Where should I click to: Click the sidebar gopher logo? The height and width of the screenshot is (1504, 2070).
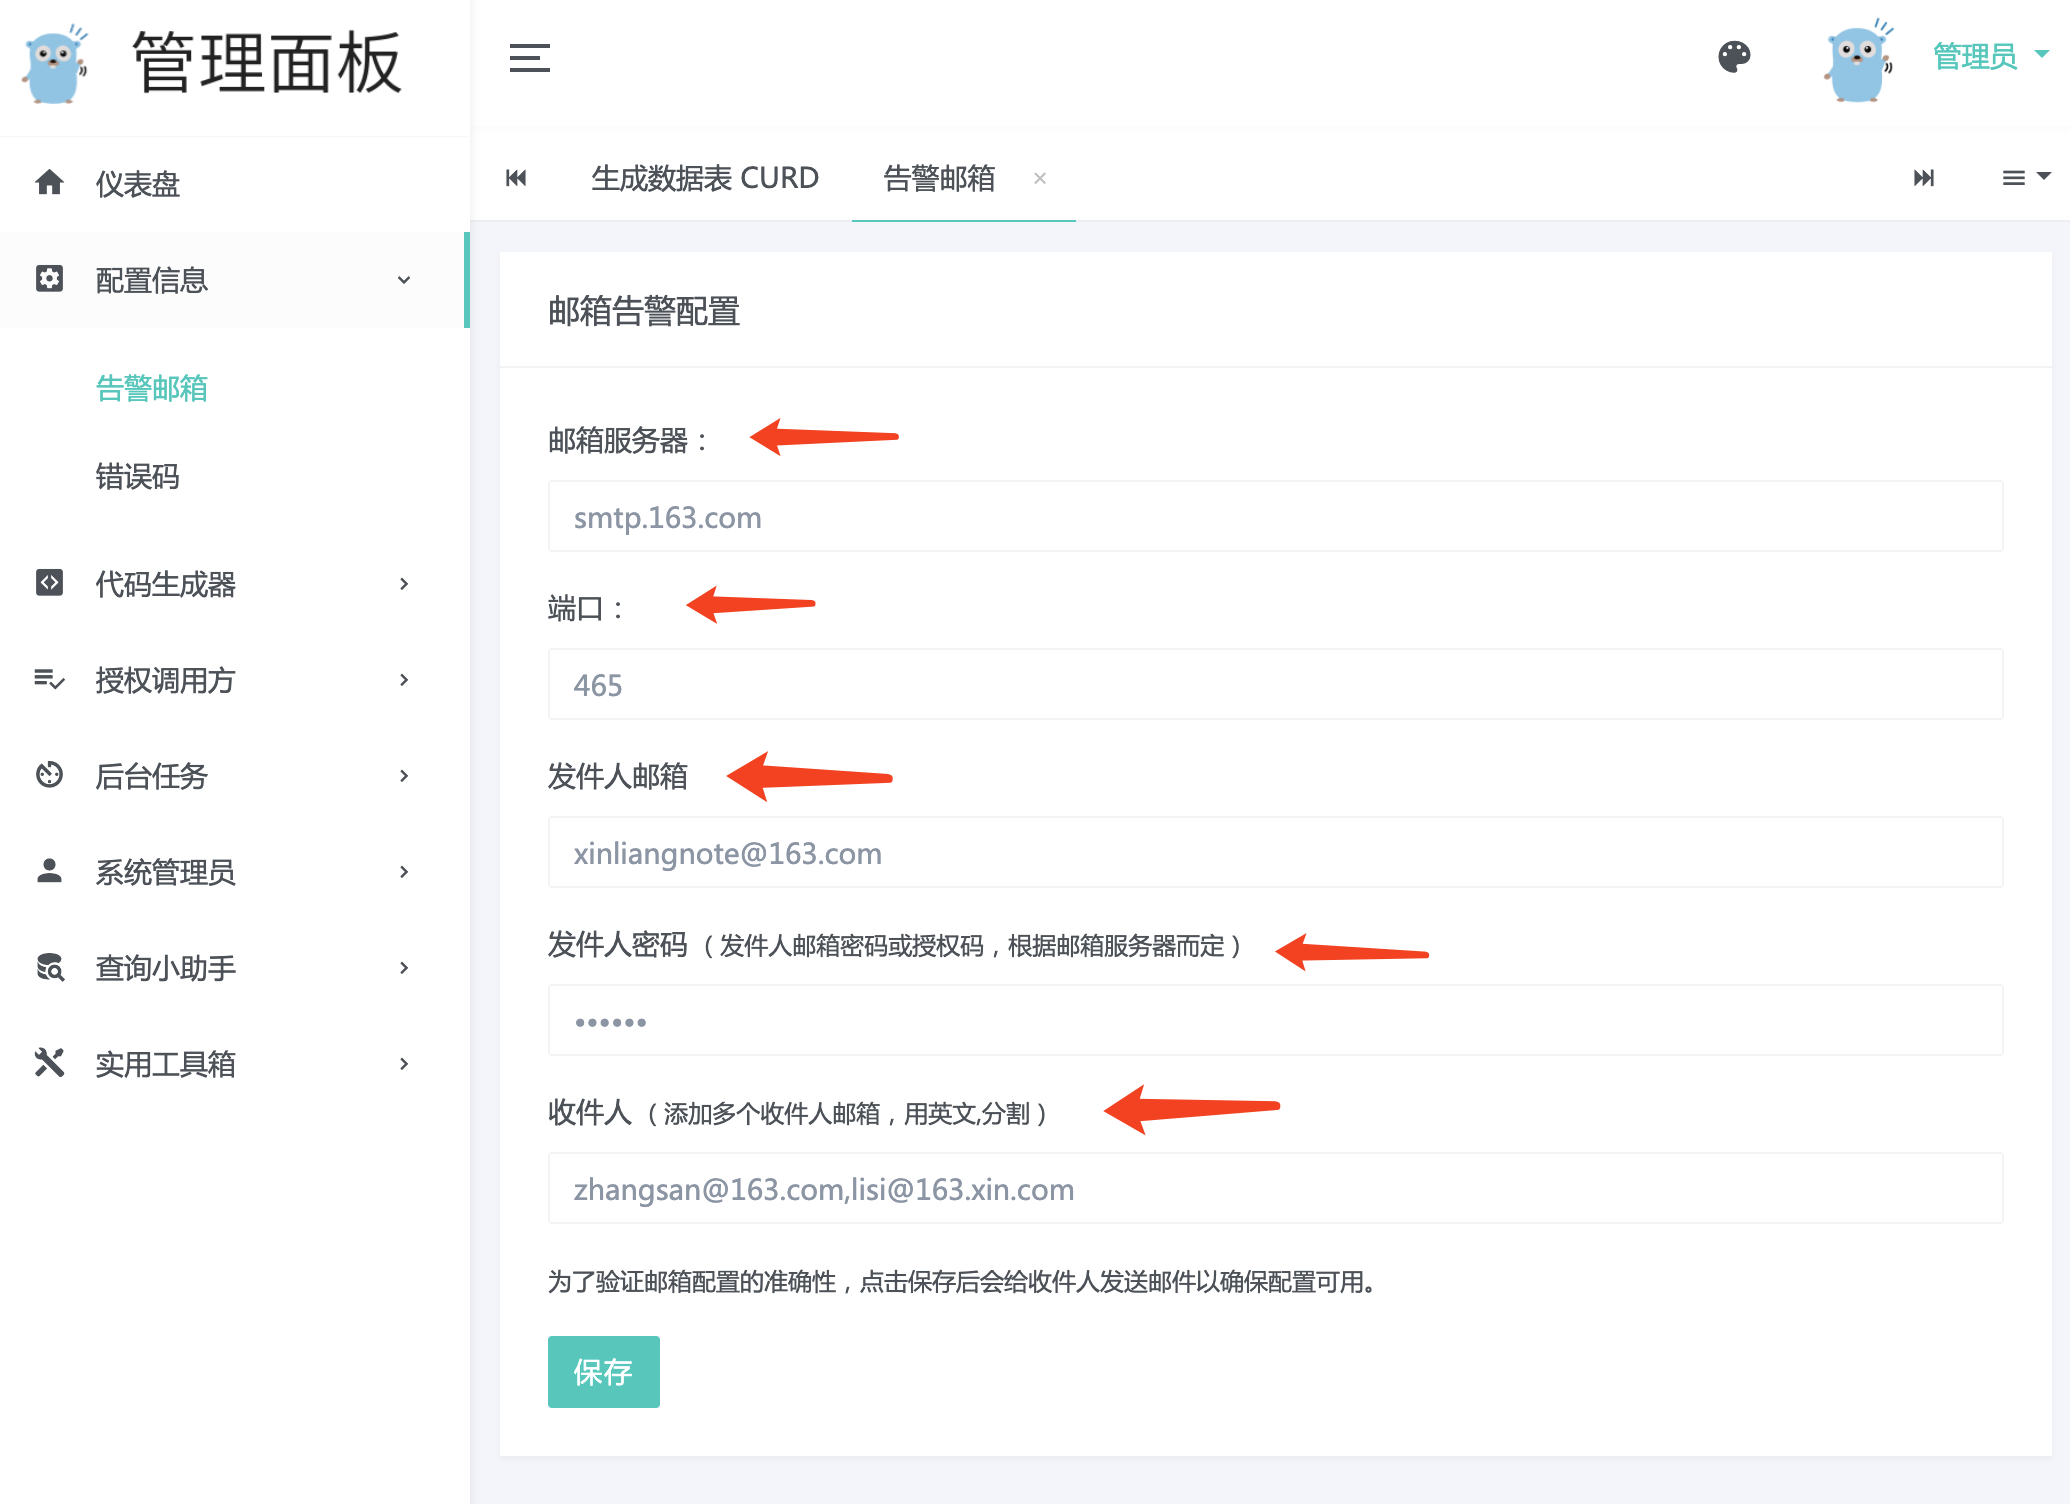(55, 64)
